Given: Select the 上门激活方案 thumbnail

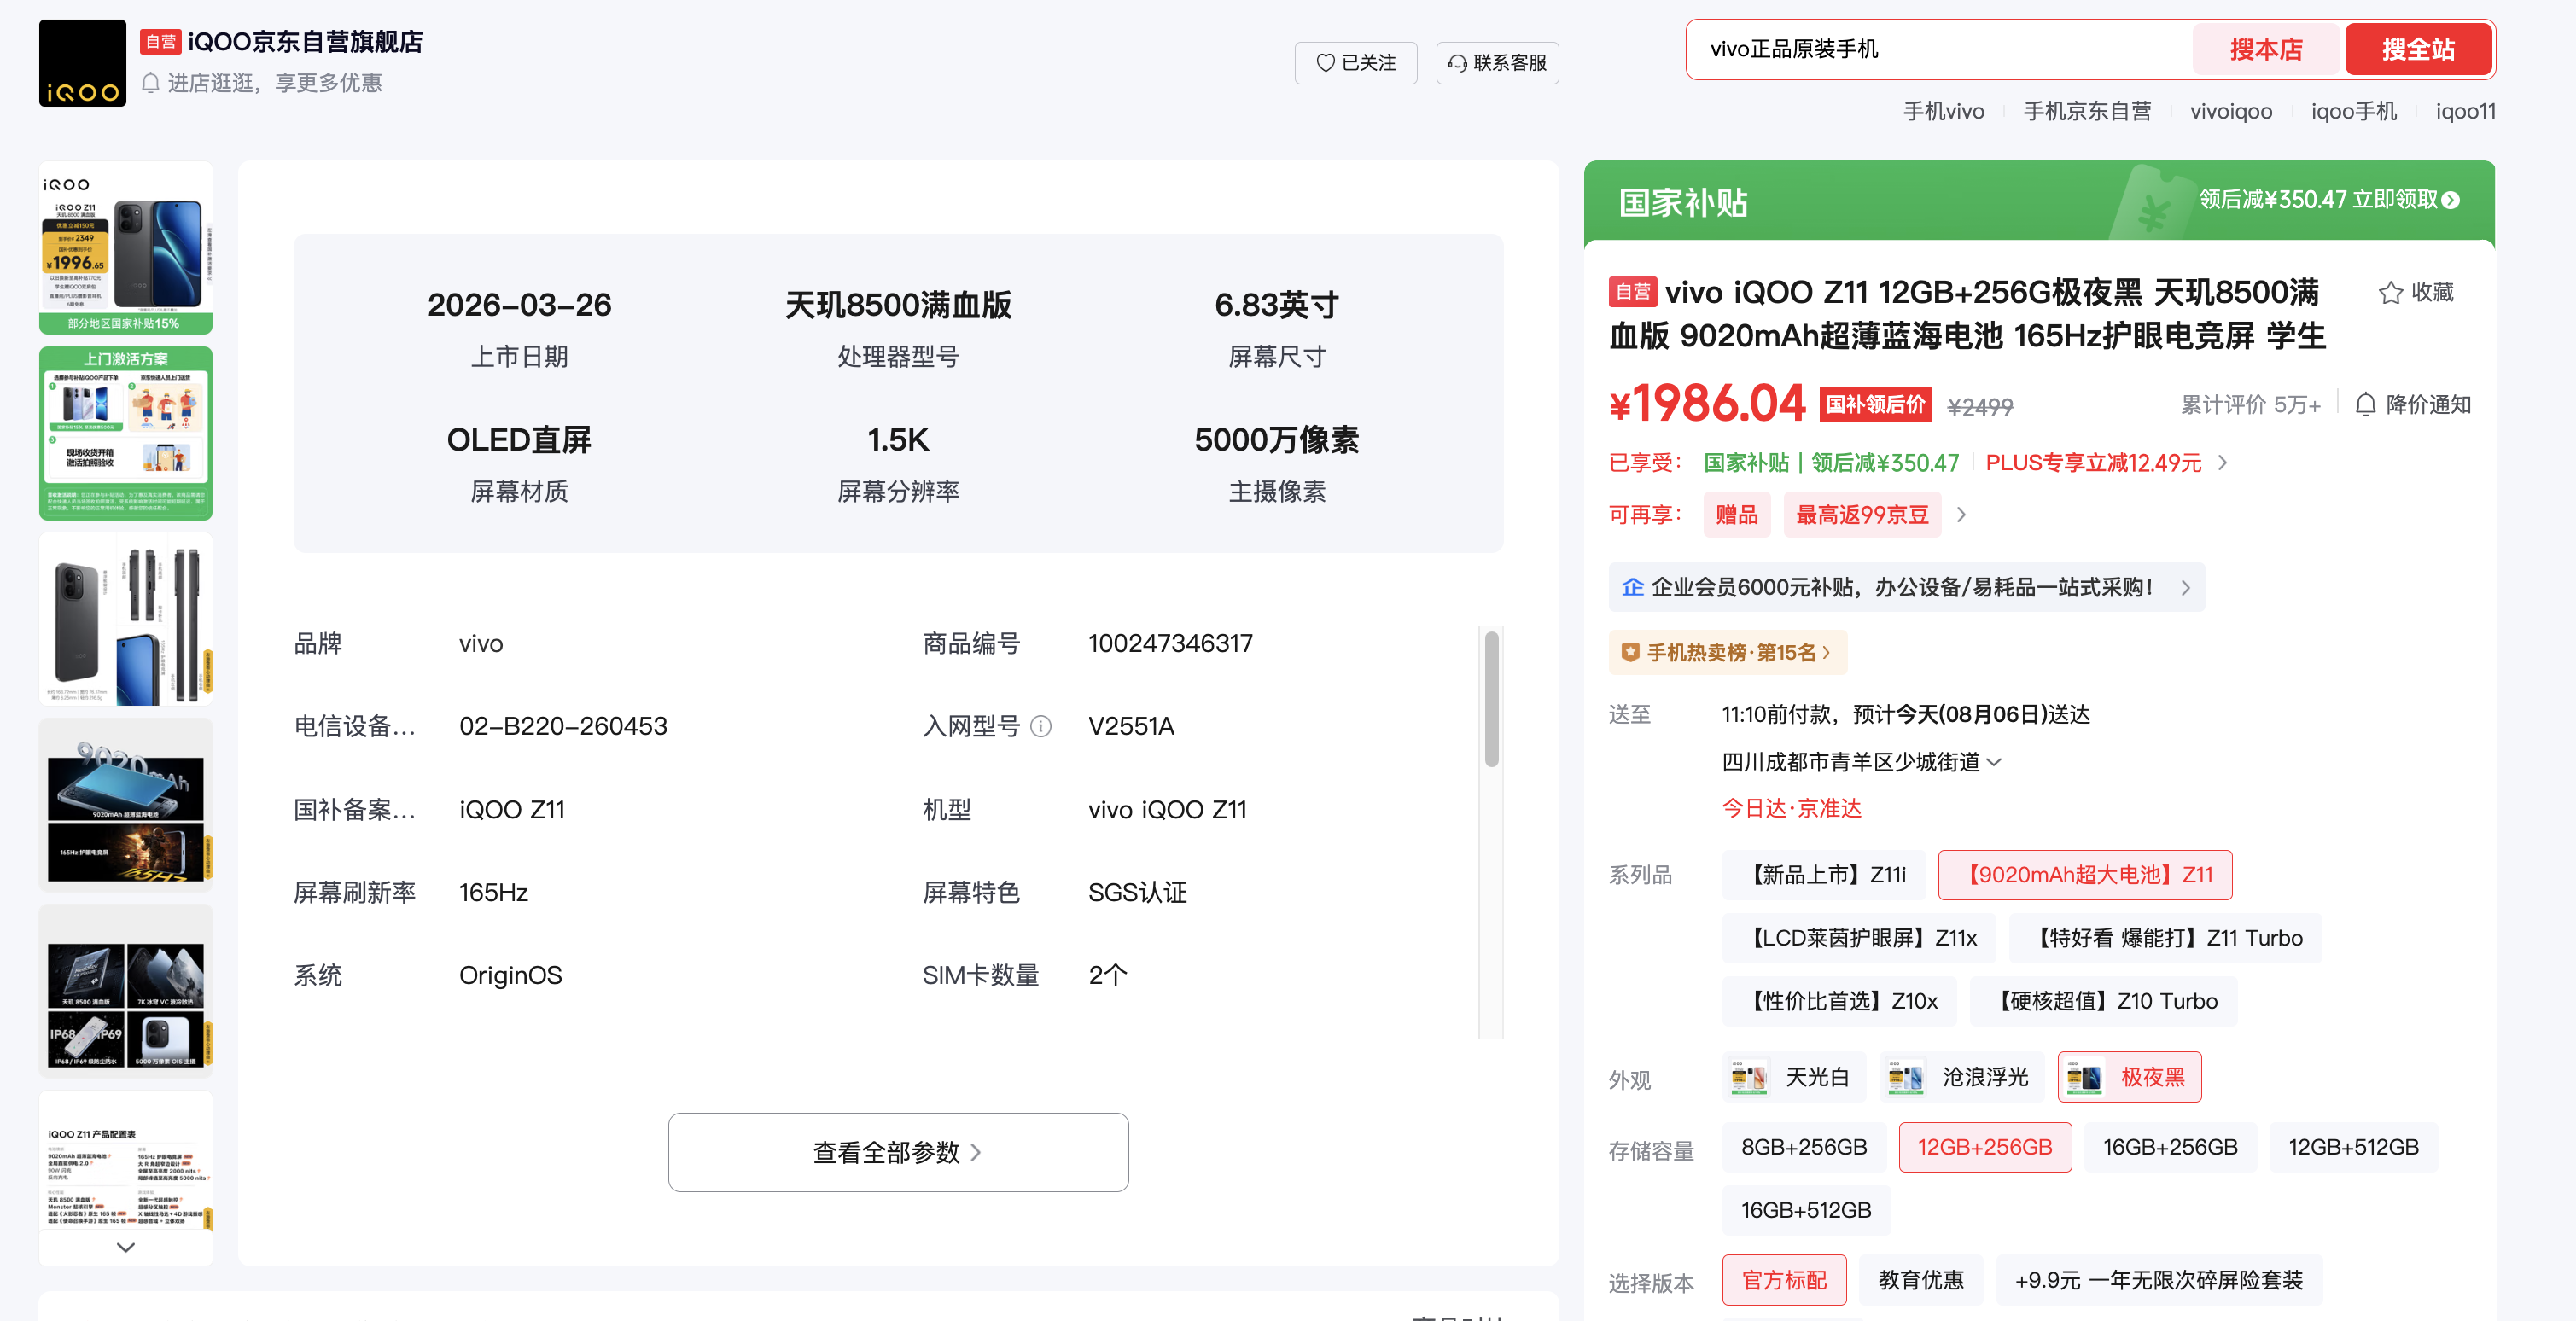Looking at the screenshot, I should (126, 433).
